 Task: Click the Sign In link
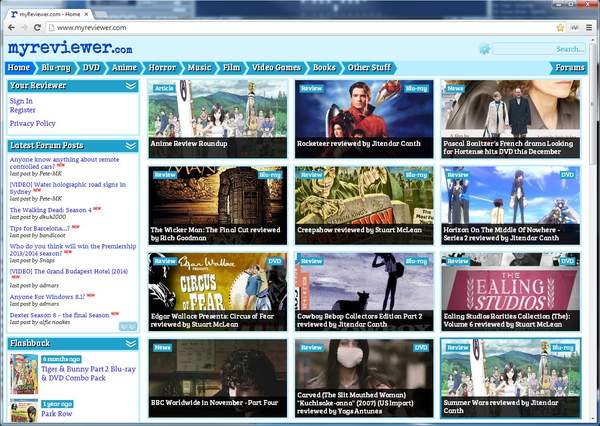tap(21, 101)
